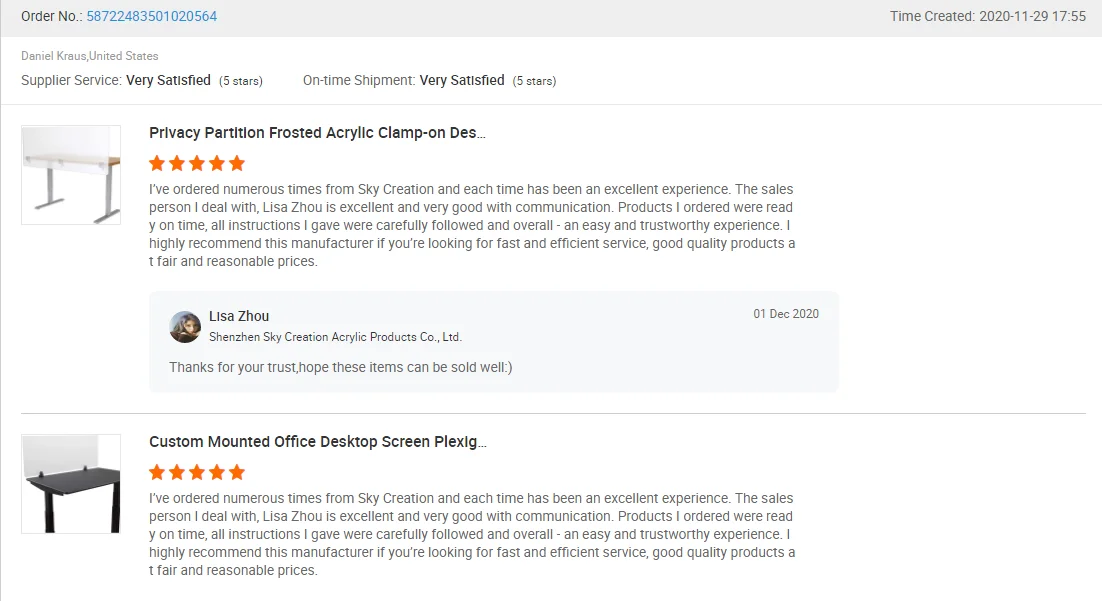Open order number 58722483501020564 link
1102x601 pixels.
coord(151,16)
